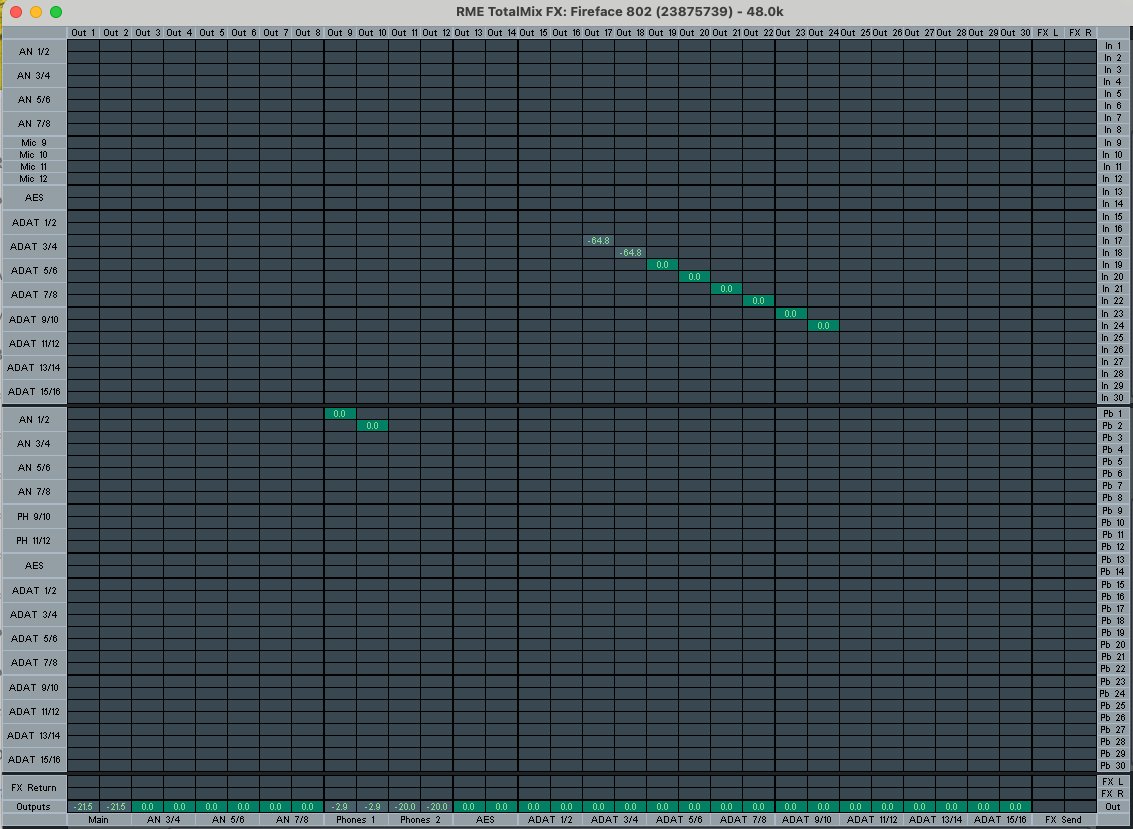Click the -2.9 output gain under Out 10
This screenshot has width=1133, height=829.
(372, 807)
